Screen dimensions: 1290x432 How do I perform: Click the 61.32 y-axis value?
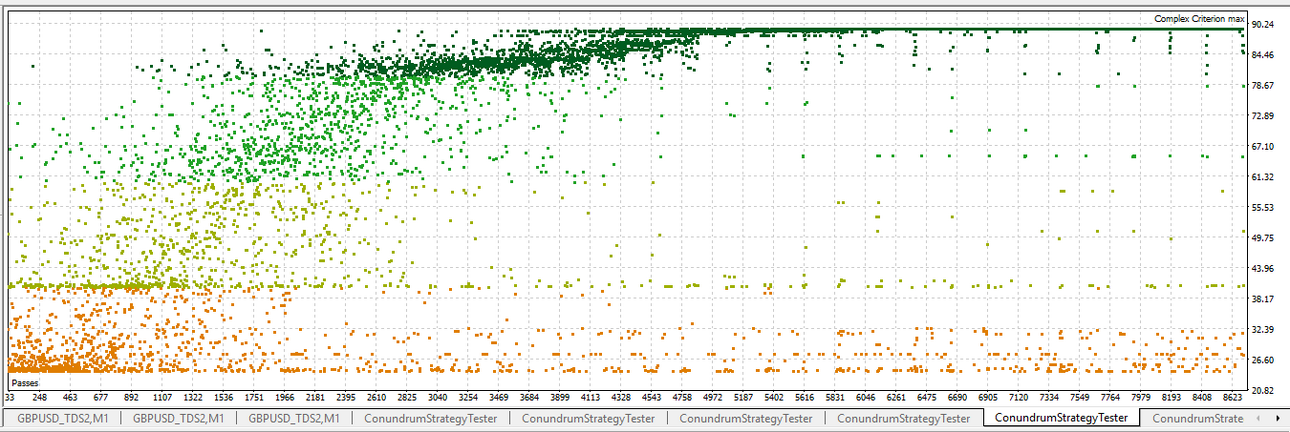click(1265, 177)
